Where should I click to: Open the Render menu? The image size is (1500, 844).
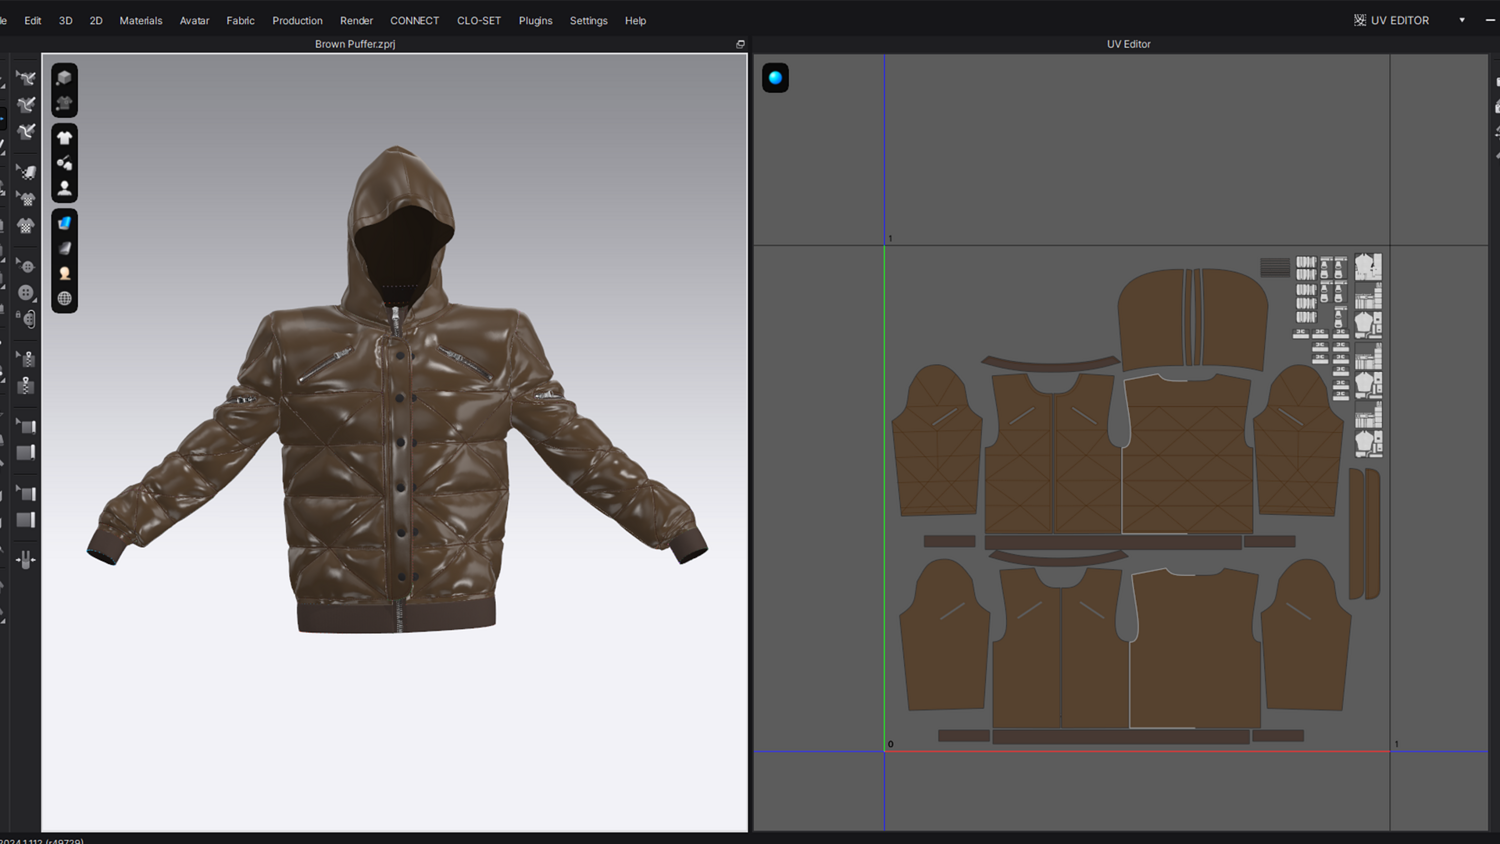click(356, 20)
